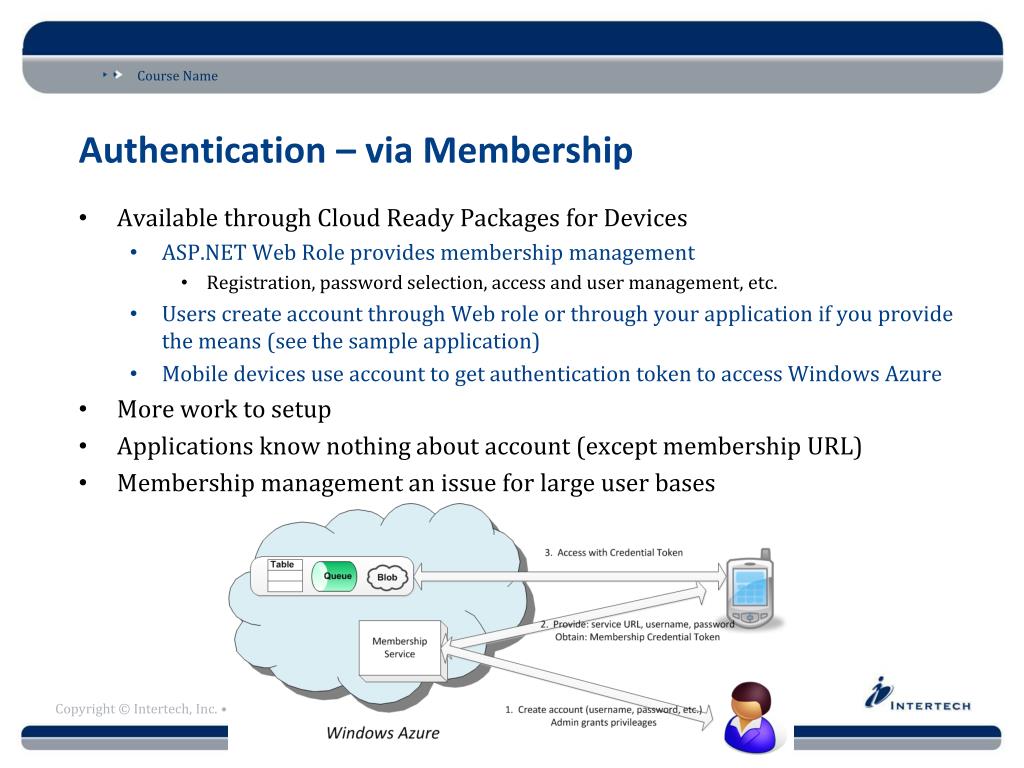
Task: Click 'Membership management an issue' bullet
Action: pyautogui.click(x=416, y=483)
